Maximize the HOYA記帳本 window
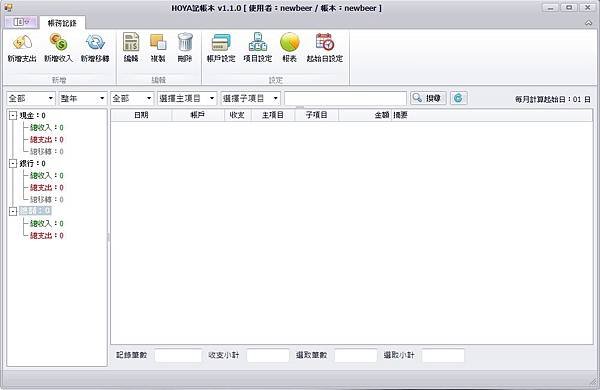This screenshot has width=600, height=390. 569,8
